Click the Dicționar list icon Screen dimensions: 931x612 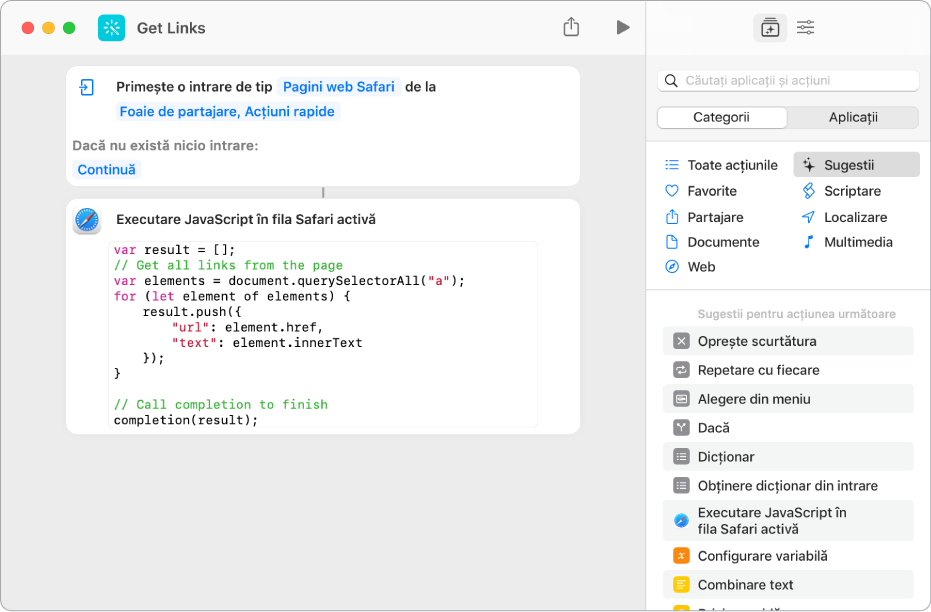coord(681,457)
